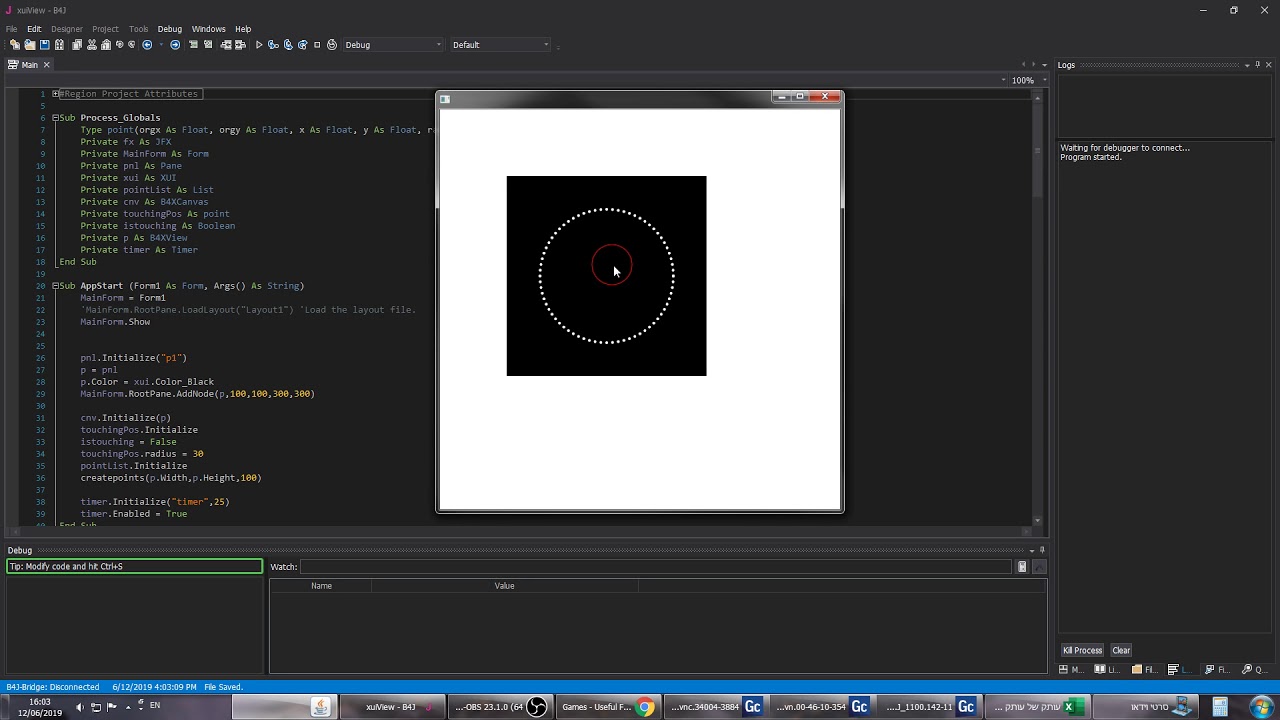Viewport: 1280px width, 720px height.
Task: Open the Debug panel options dropdown arrow
Action: 1031,550
